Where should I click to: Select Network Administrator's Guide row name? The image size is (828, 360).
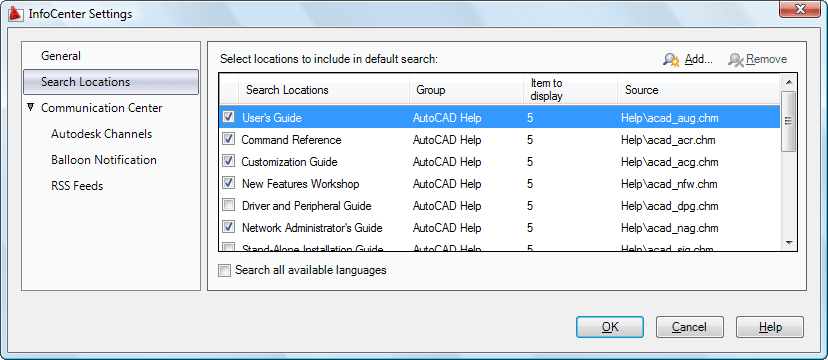pos(312,228)
